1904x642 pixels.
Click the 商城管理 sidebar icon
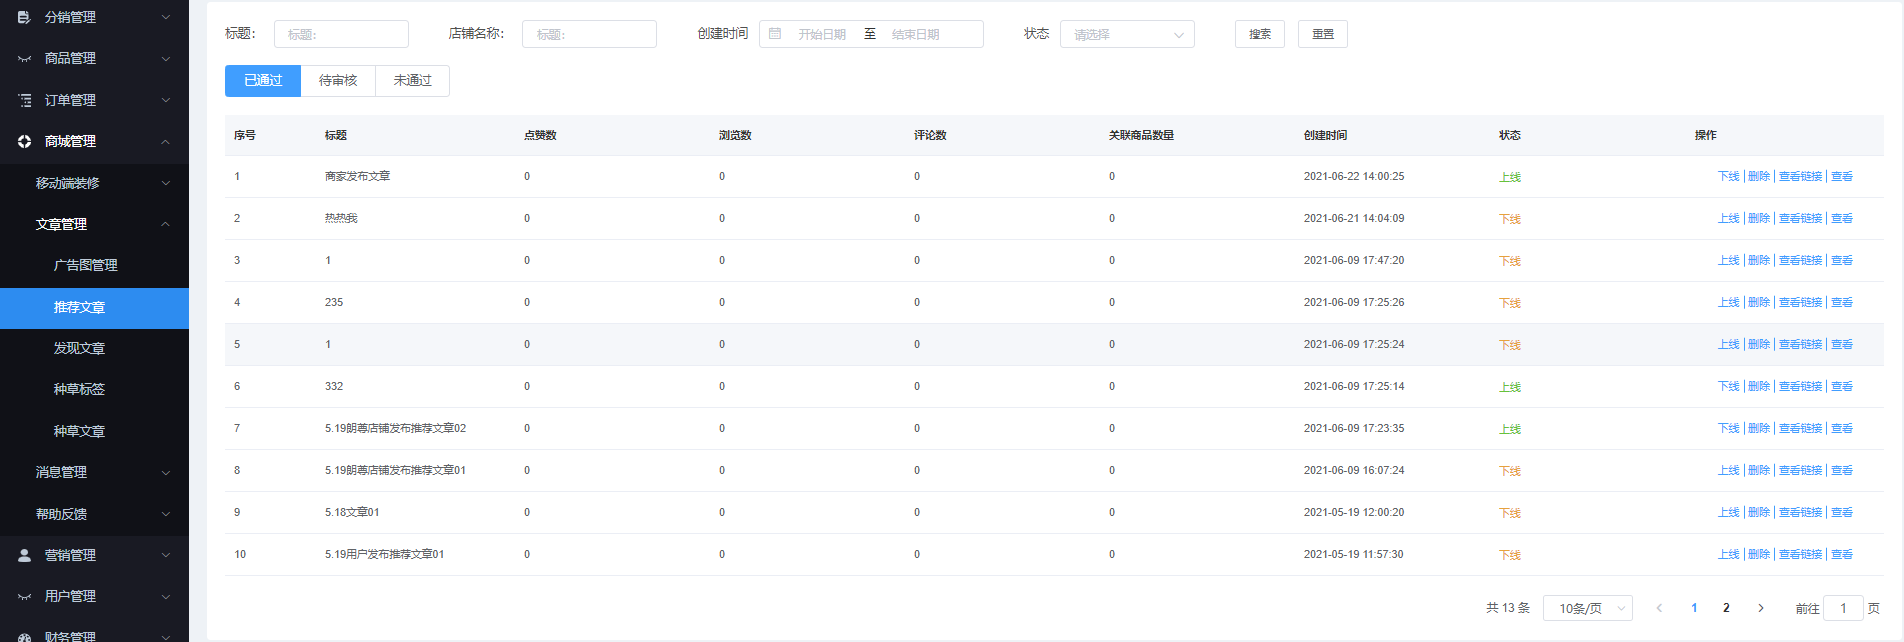click(x=24, y=142)
